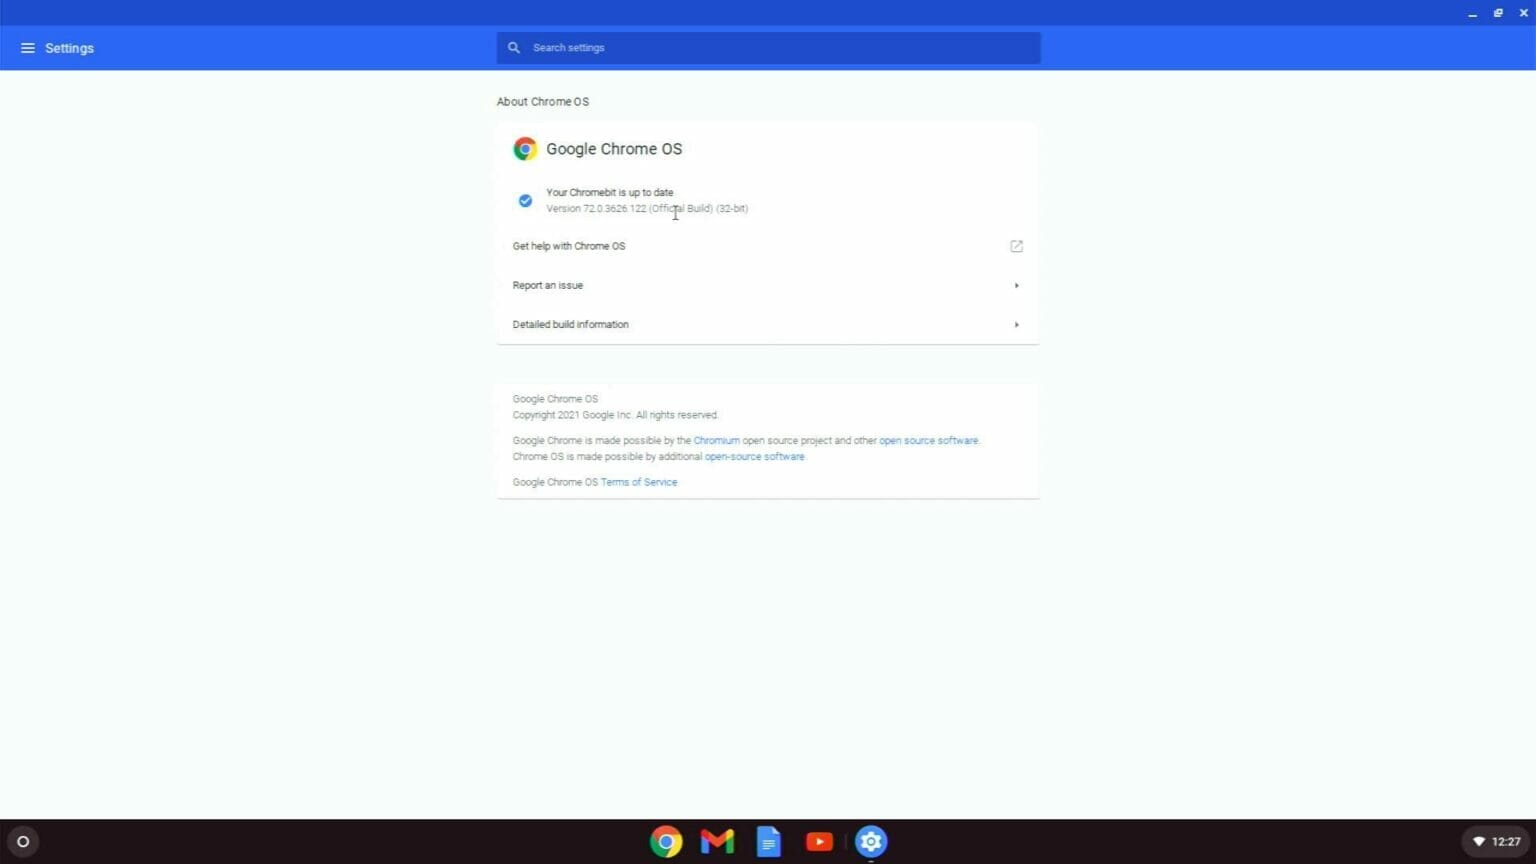Click the search magnifier icon in settings
Viewport: 1536px width, 864px height.
[x=514, y=47]
